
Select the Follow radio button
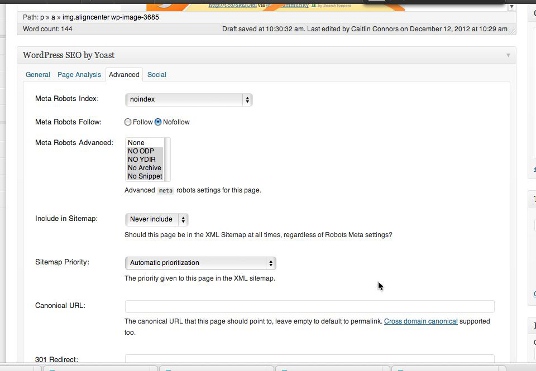pyautogui.click(x=128, y=122)
